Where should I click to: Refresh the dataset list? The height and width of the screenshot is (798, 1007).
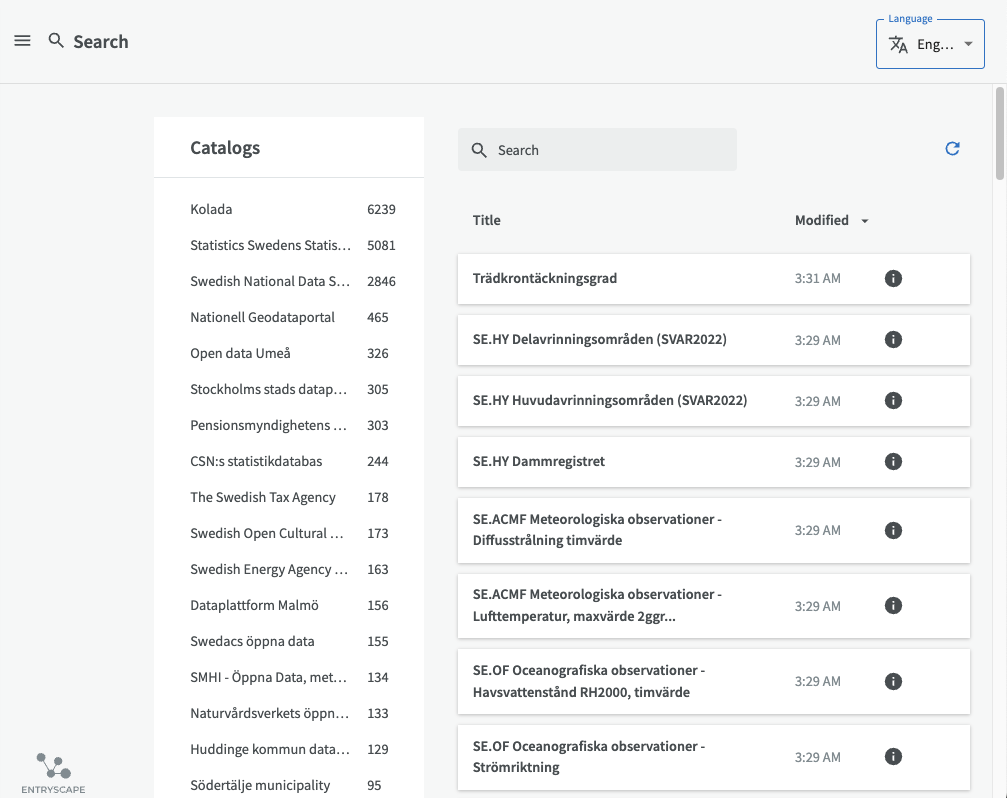[952, 149]
